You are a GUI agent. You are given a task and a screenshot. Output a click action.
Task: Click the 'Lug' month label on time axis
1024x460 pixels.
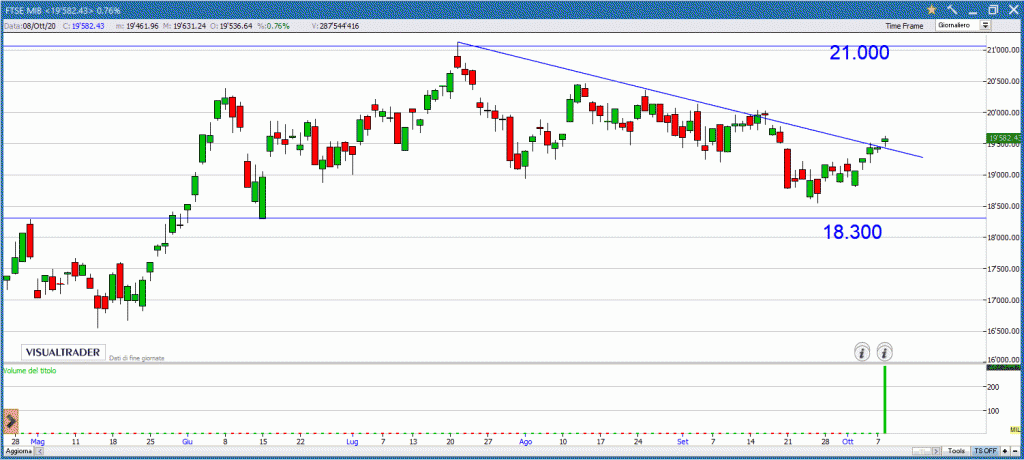tap(353, 441)
